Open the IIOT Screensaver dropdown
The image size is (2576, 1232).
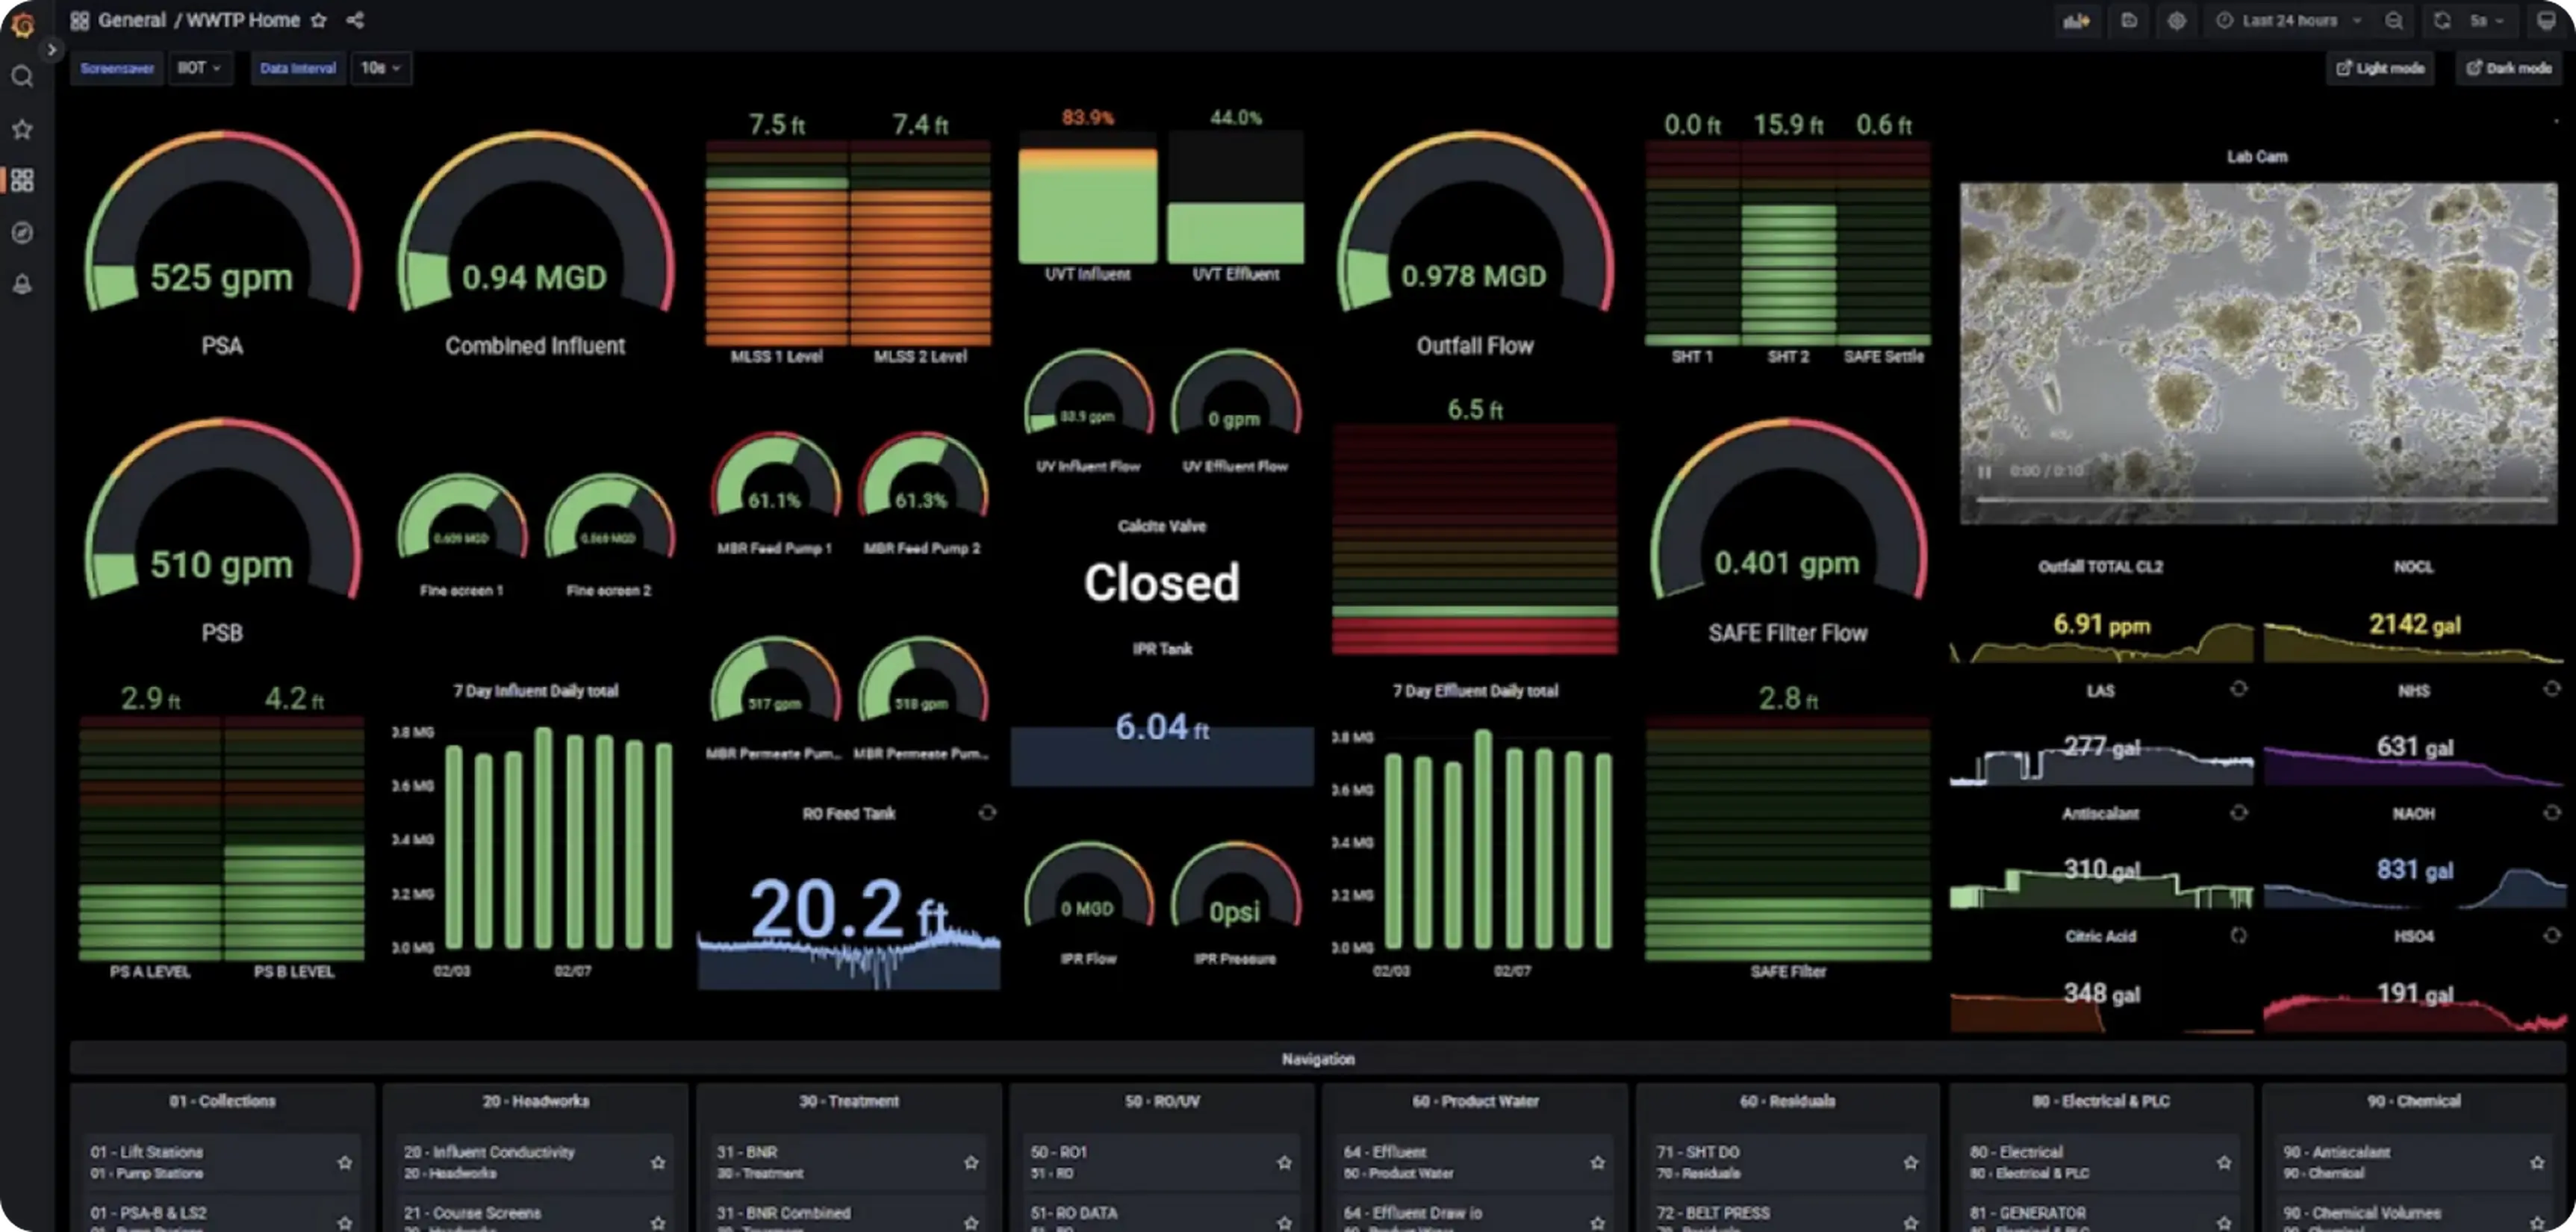click(199, 68)
